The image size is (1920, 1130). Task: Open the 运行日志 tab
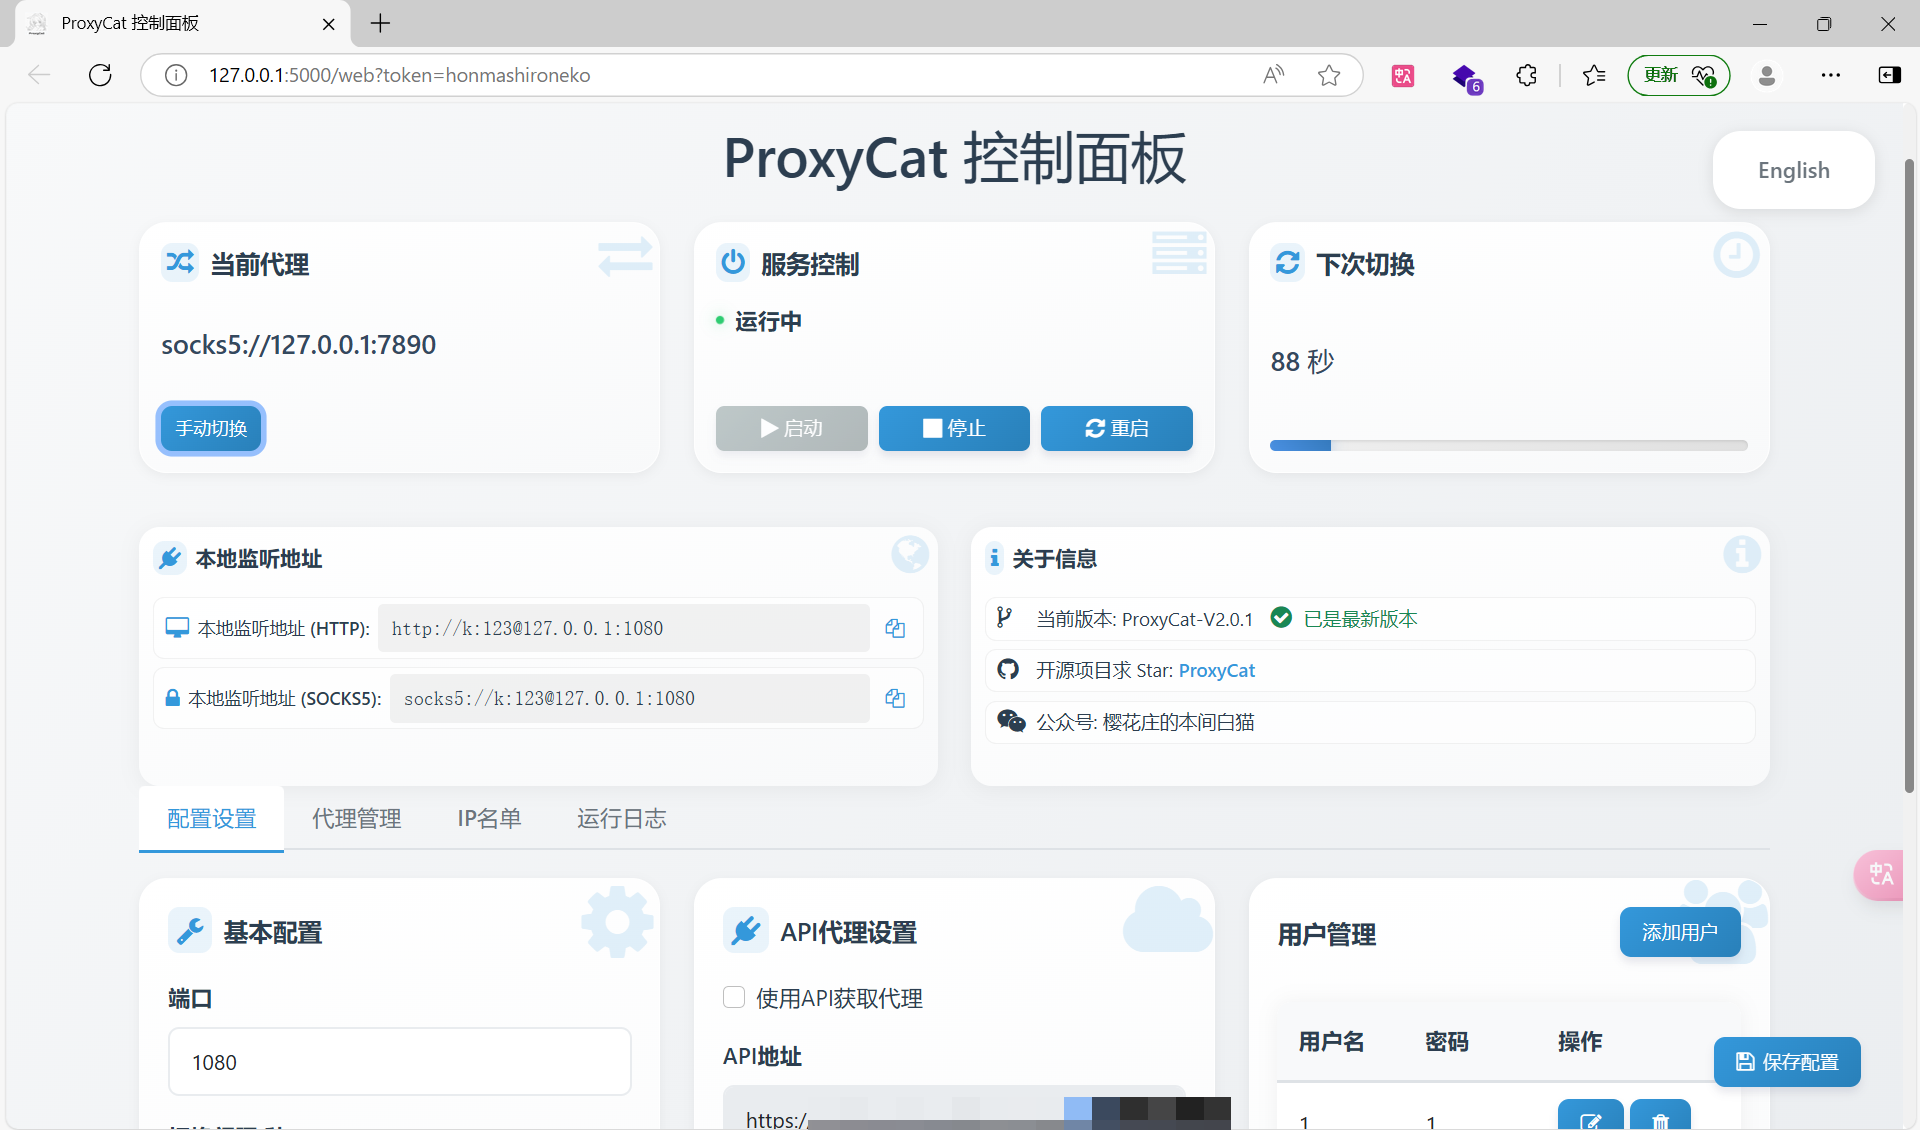point(621,819)
